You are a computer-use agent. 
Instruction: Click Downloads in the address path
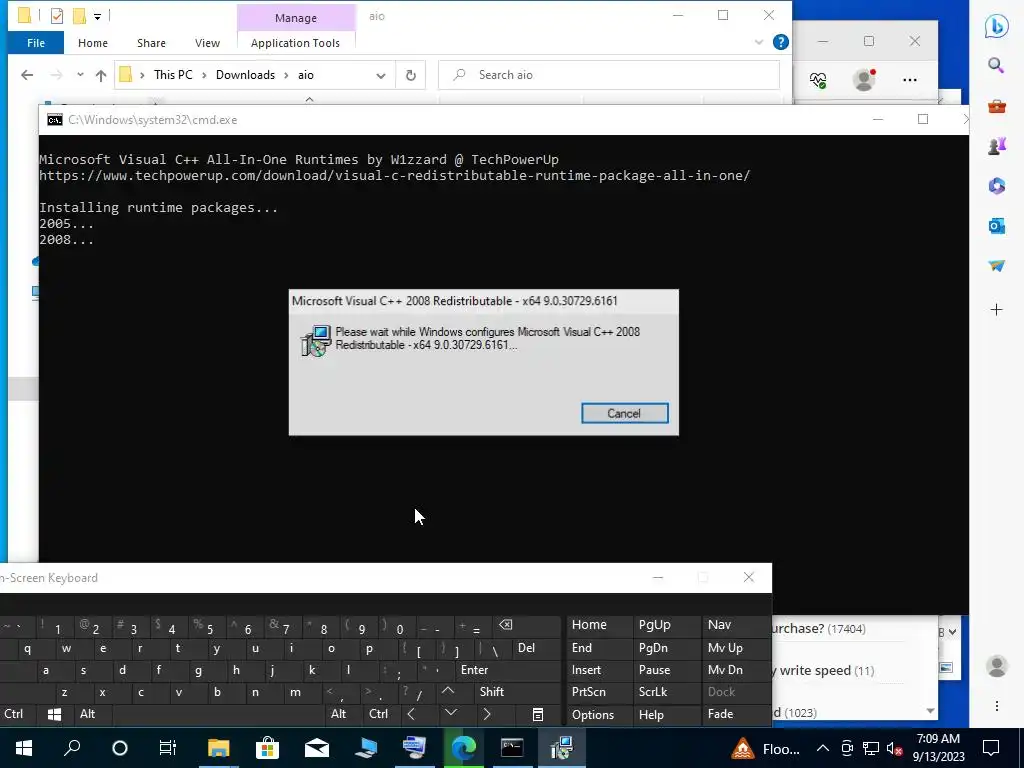coord(246,75)
